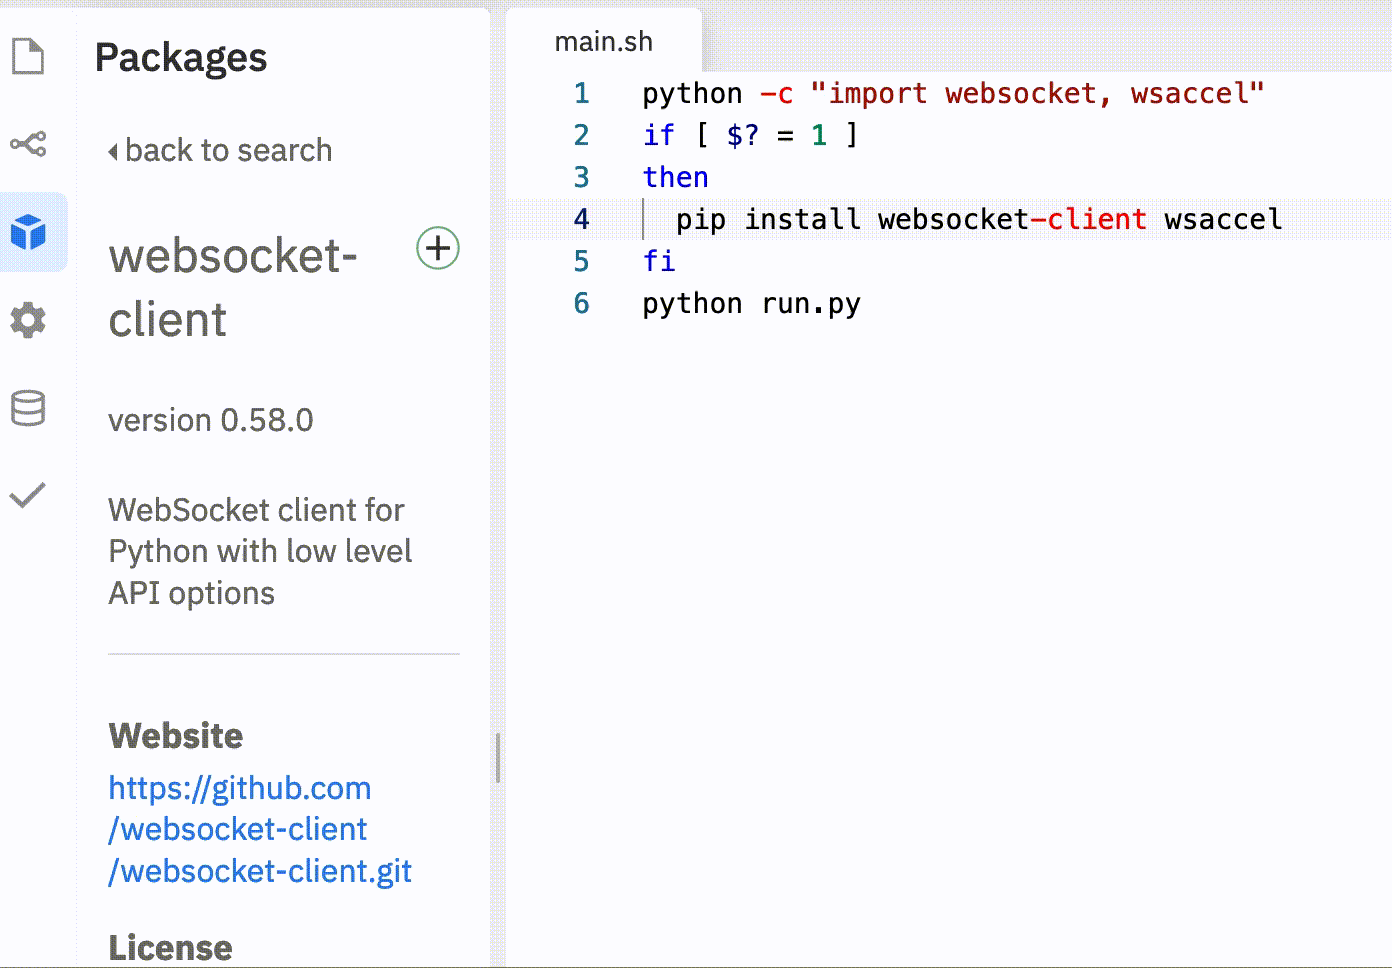The height and width of the screenshot is (968, 1392).
Task: Click the 'WebSocket client for Python' description
Action: pos(260,551)
